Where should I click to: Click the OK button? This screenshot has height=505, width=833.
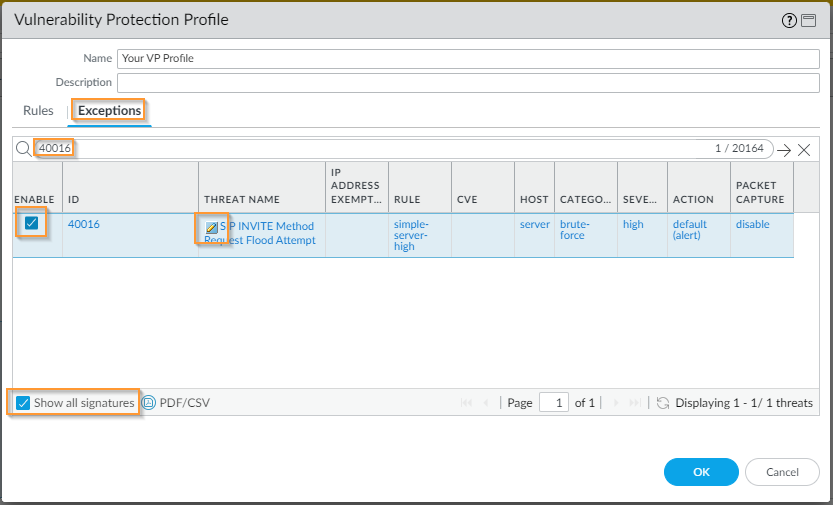coord(701,472)
